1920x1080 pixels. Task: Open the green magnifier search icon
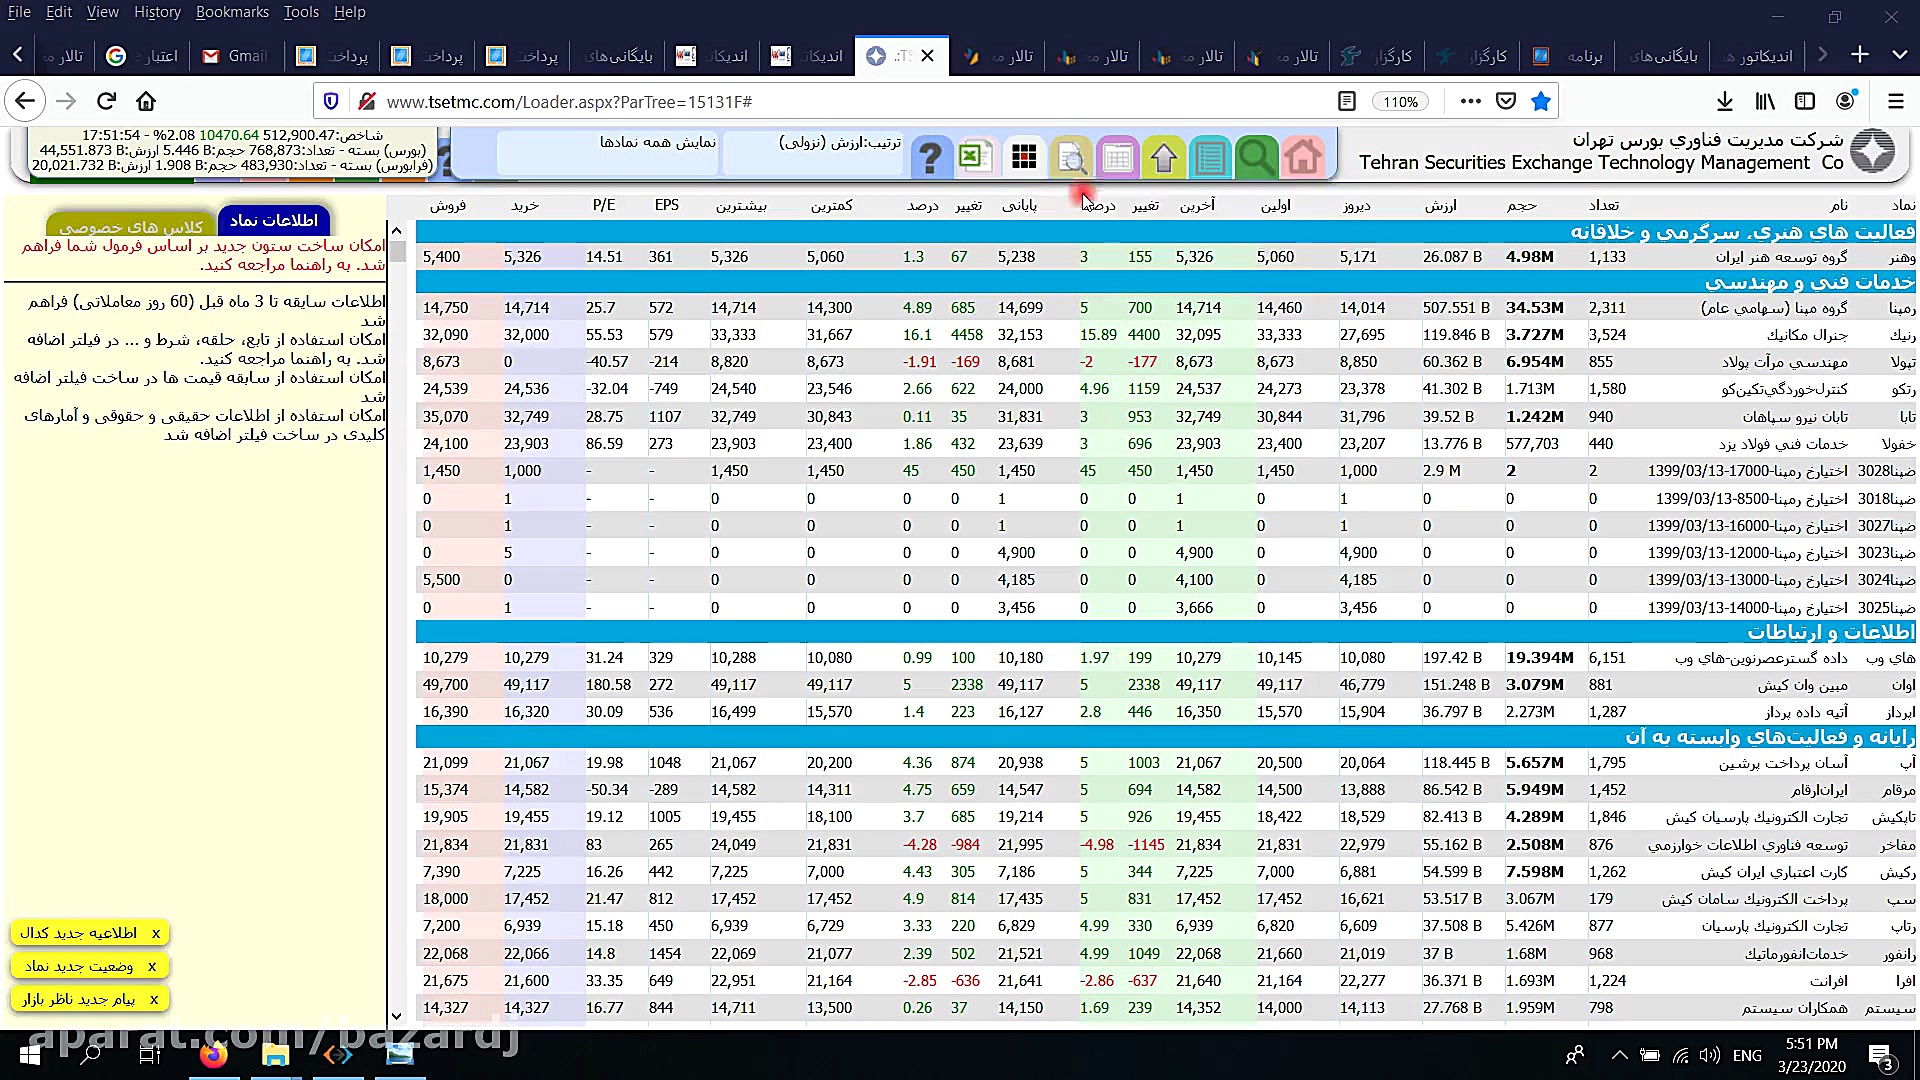[x=1256, y=157]
